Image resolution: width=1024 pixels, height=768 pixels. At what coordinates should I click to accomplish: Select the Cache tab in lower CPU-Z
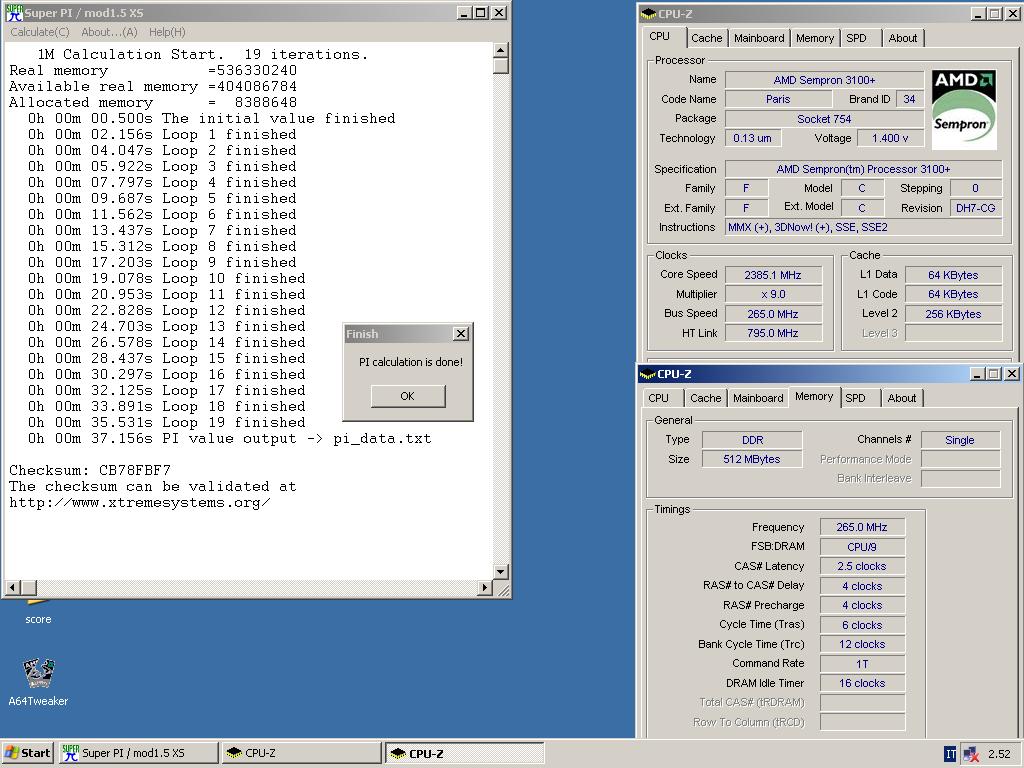[x=705, y=398]
